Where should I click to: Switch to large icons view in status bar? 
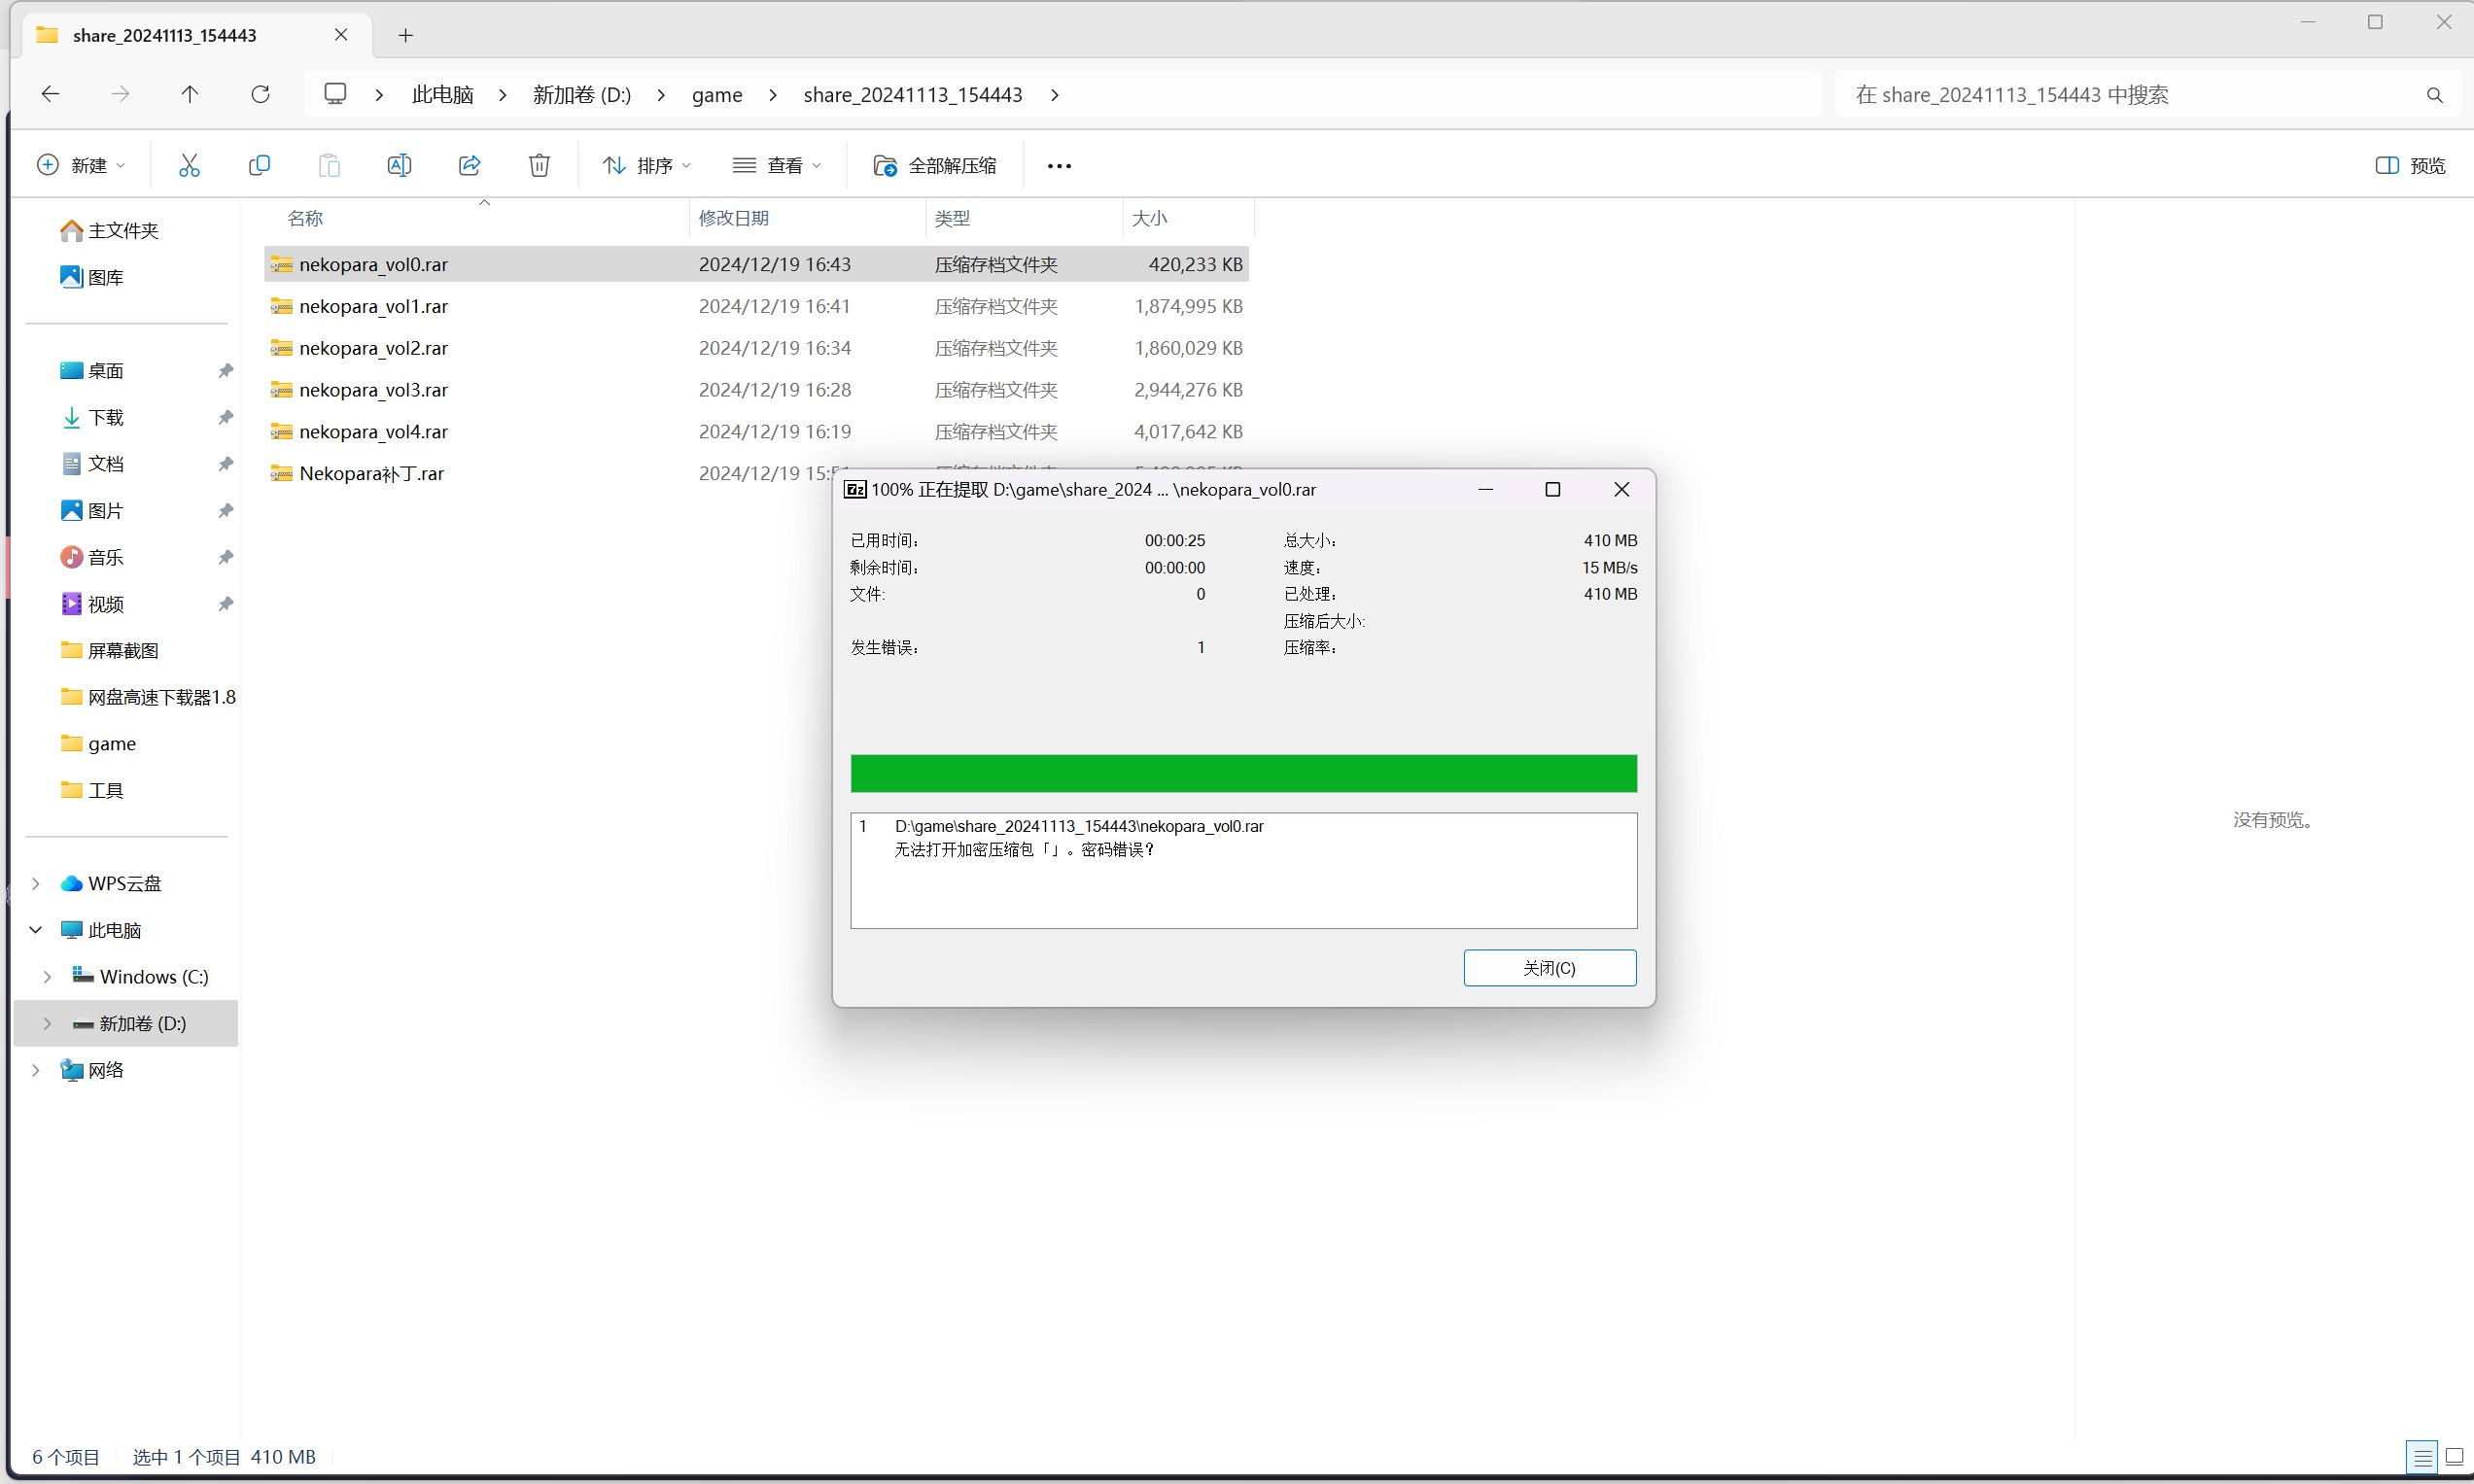2454,1457
